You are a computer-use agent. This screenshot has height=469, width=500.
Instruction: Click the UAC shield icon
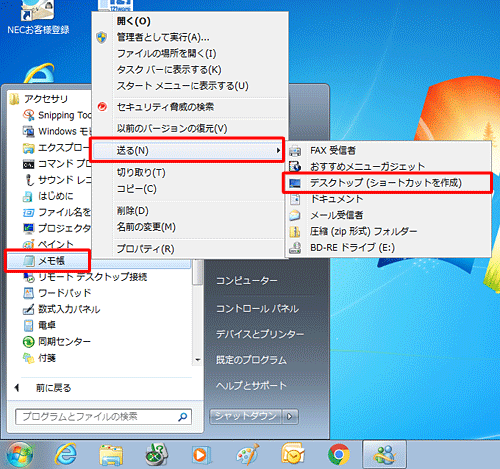(x=102, y=37)
